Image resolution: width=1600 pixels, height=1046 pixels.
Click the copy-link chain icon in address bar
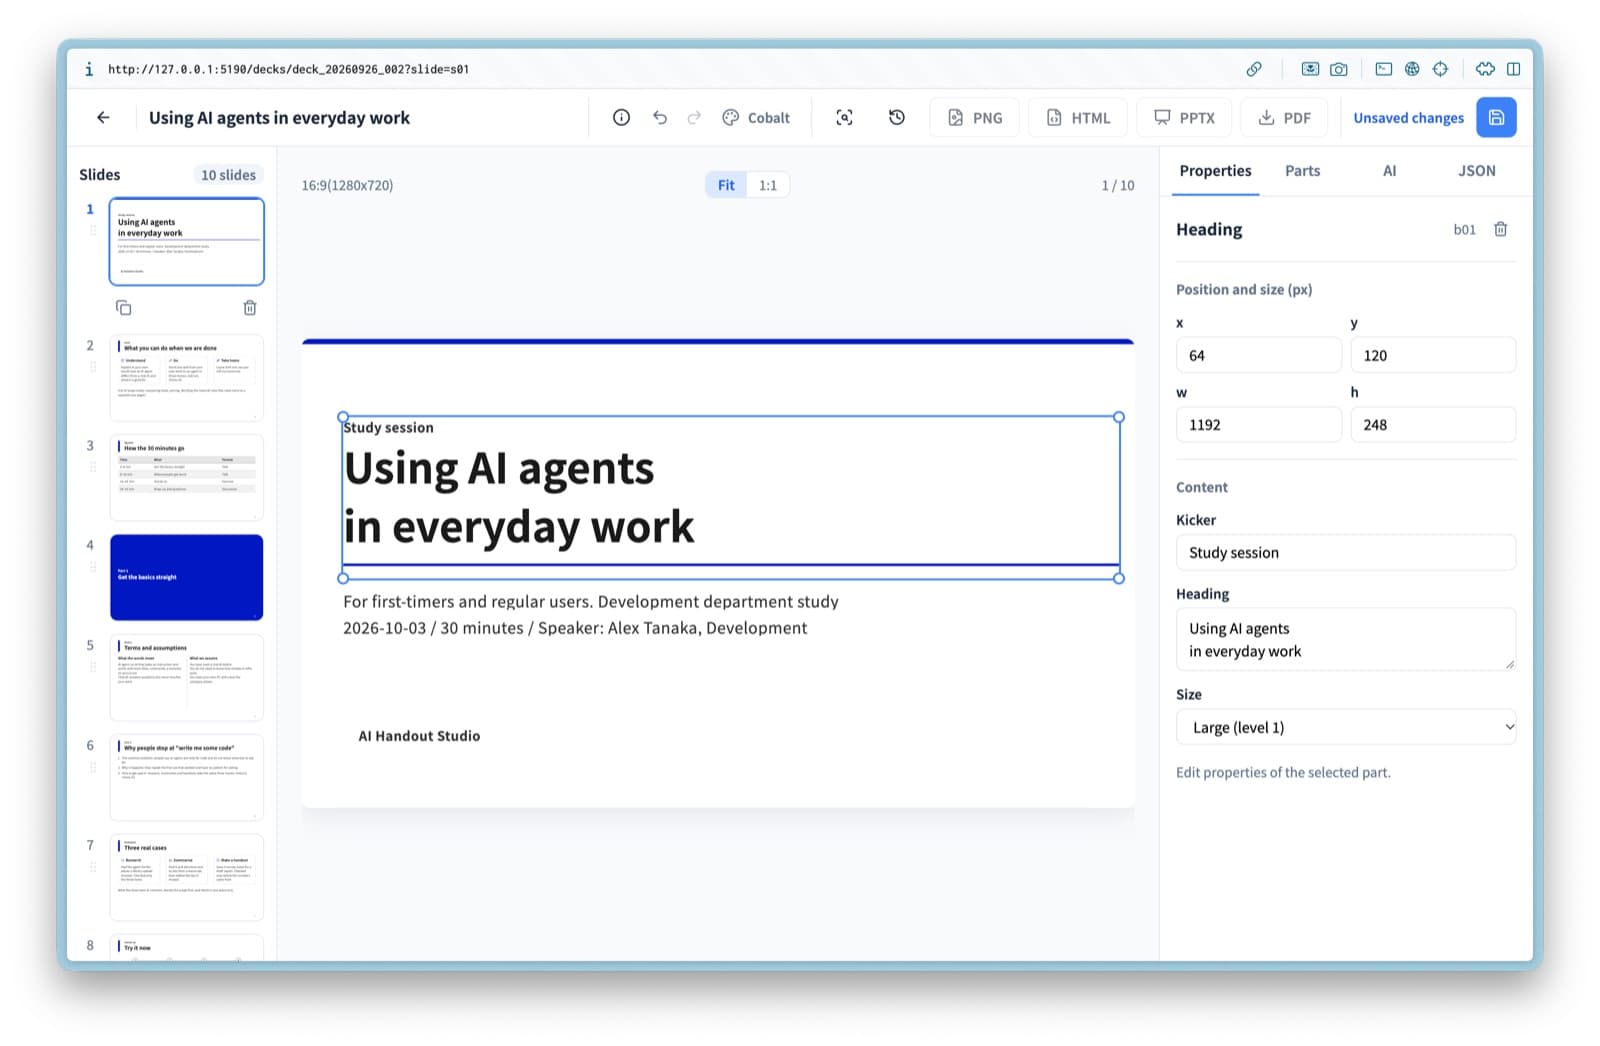pyautogui.click(x=1254, y=69)
